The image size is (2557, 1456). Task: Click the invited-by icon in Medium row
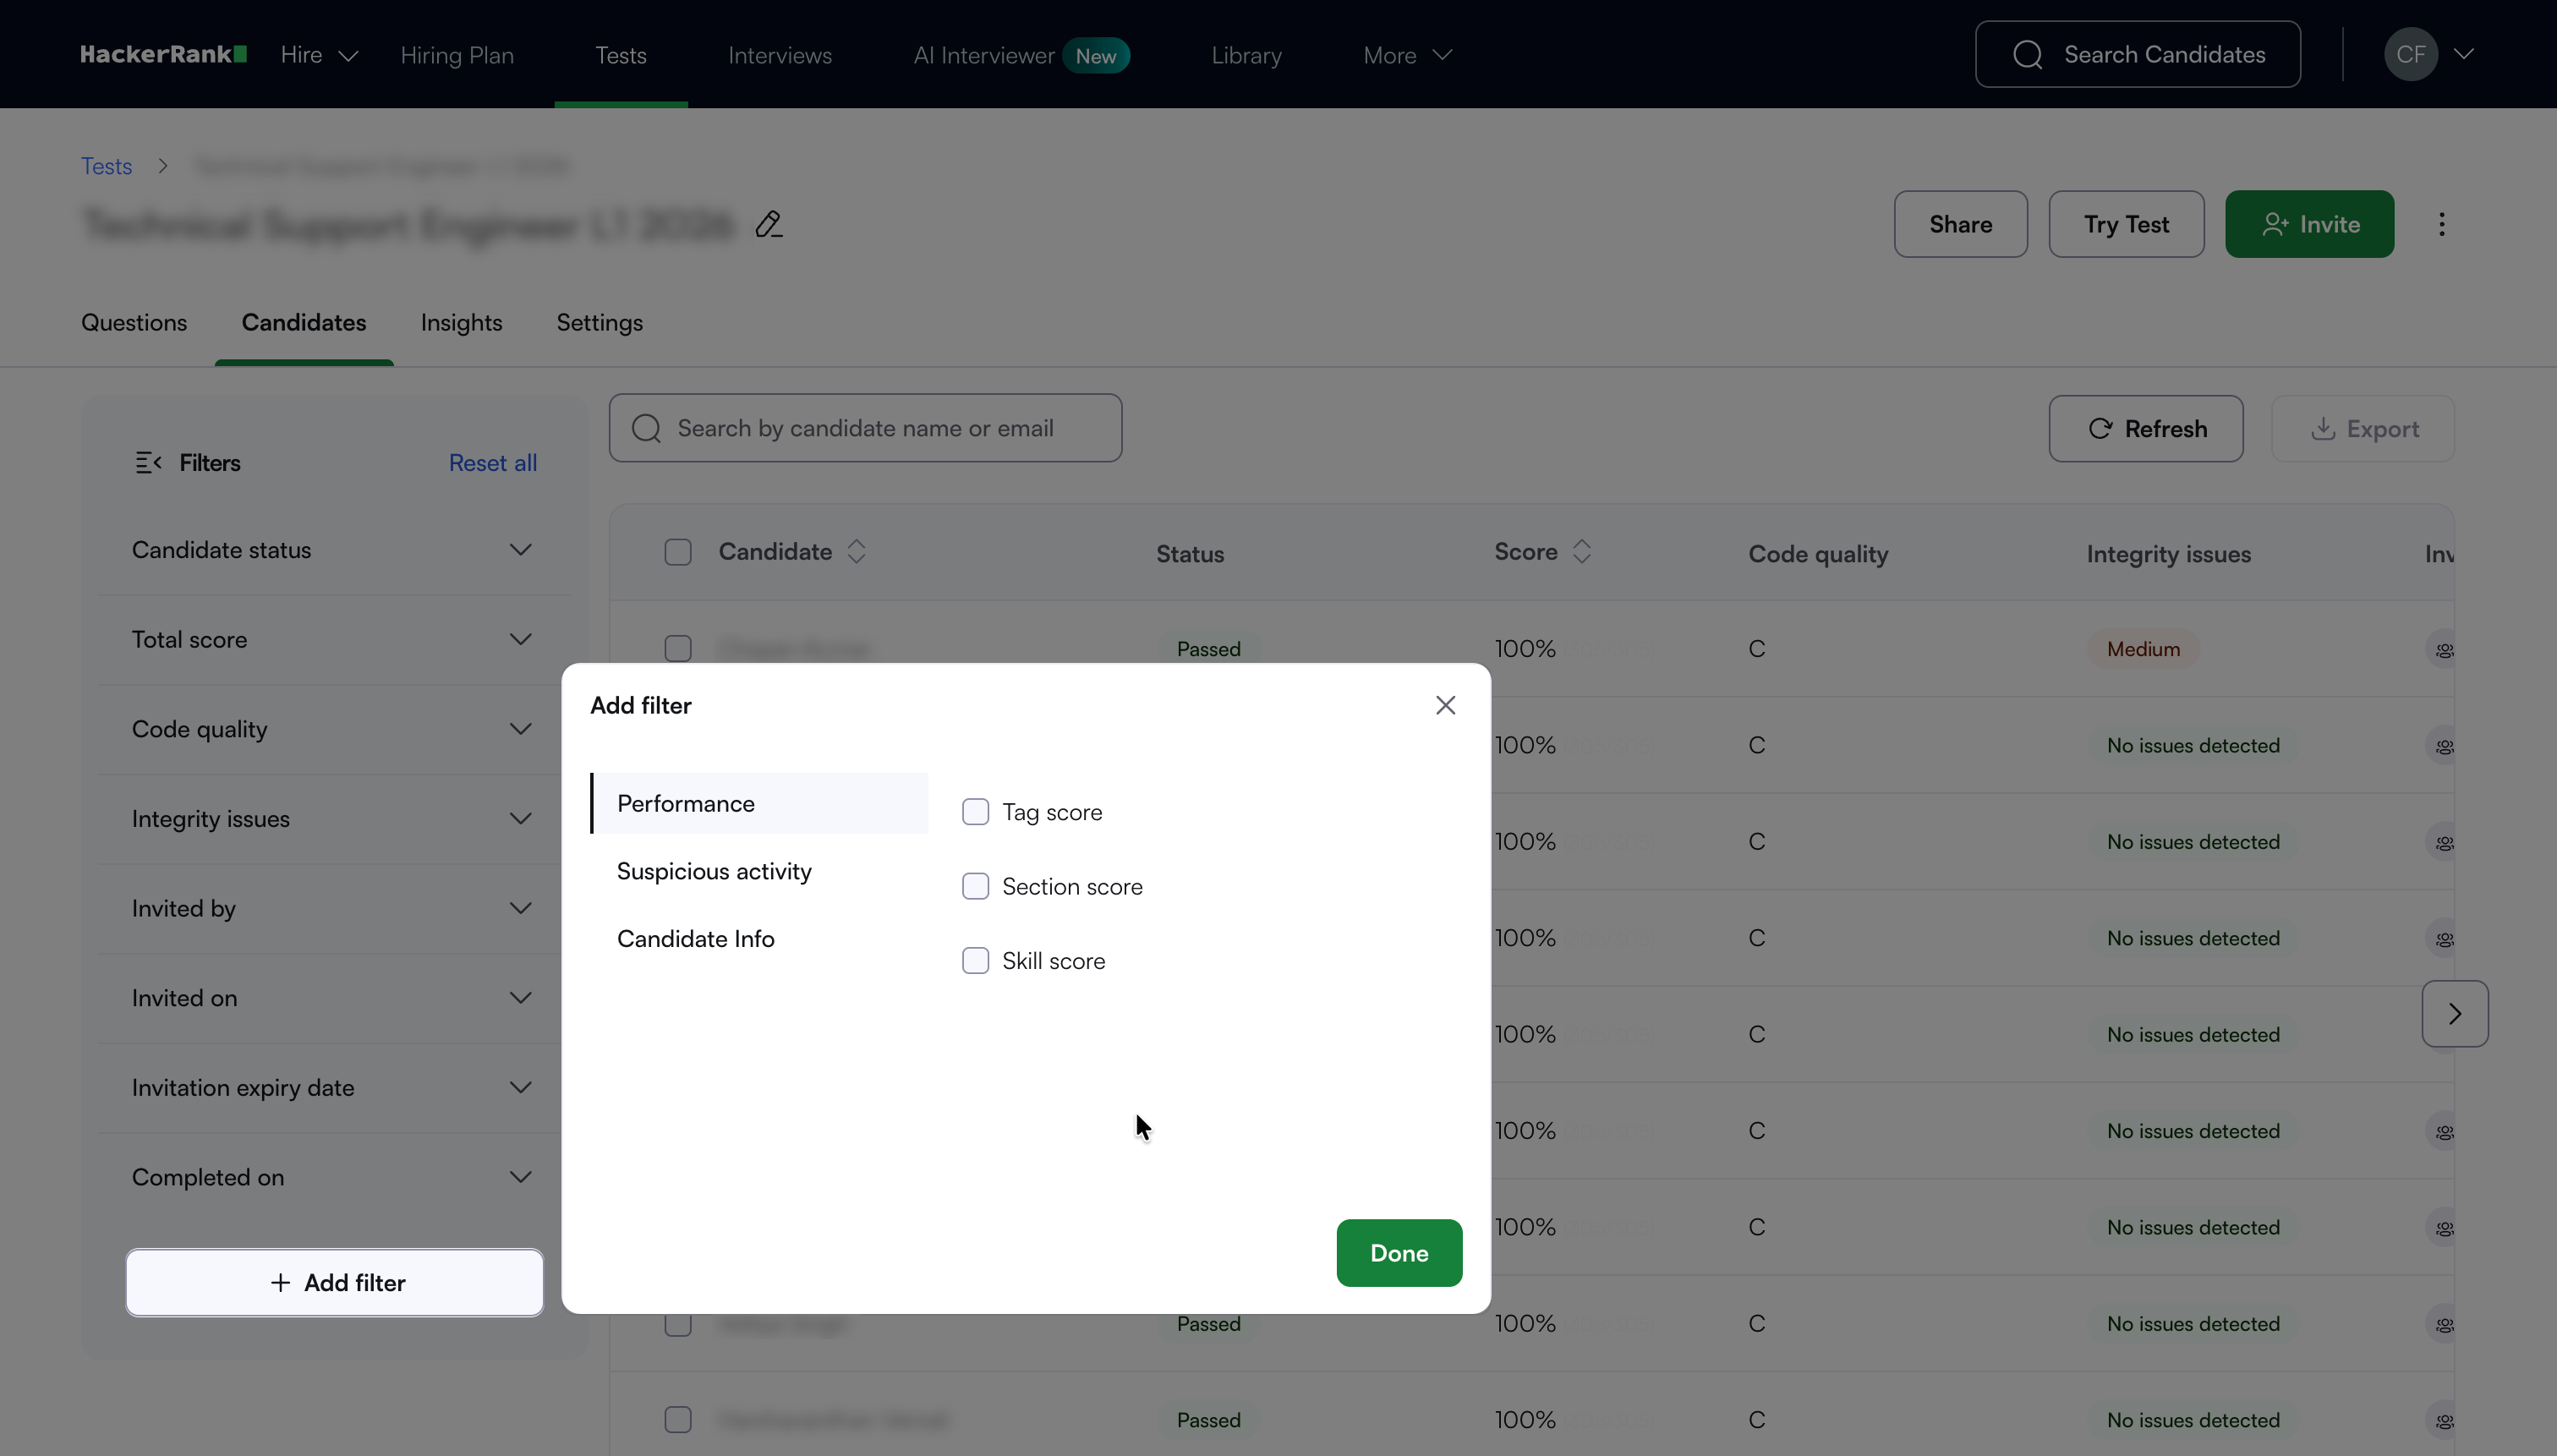point(2444,649)
